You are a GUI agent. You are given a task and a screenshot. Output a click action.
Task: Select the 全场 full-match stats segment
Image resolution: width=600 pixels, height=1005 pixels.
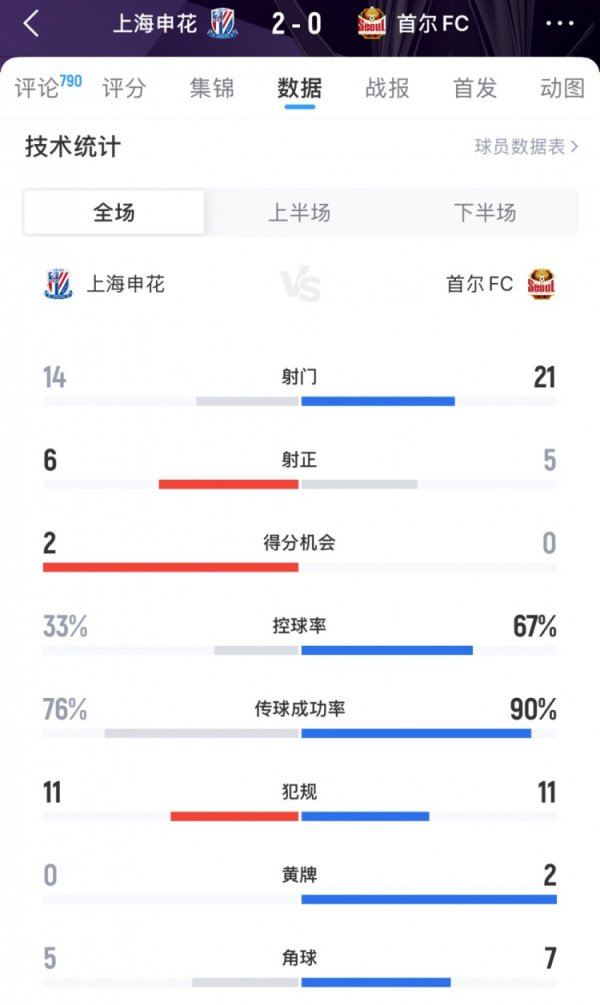coord(113,213)
